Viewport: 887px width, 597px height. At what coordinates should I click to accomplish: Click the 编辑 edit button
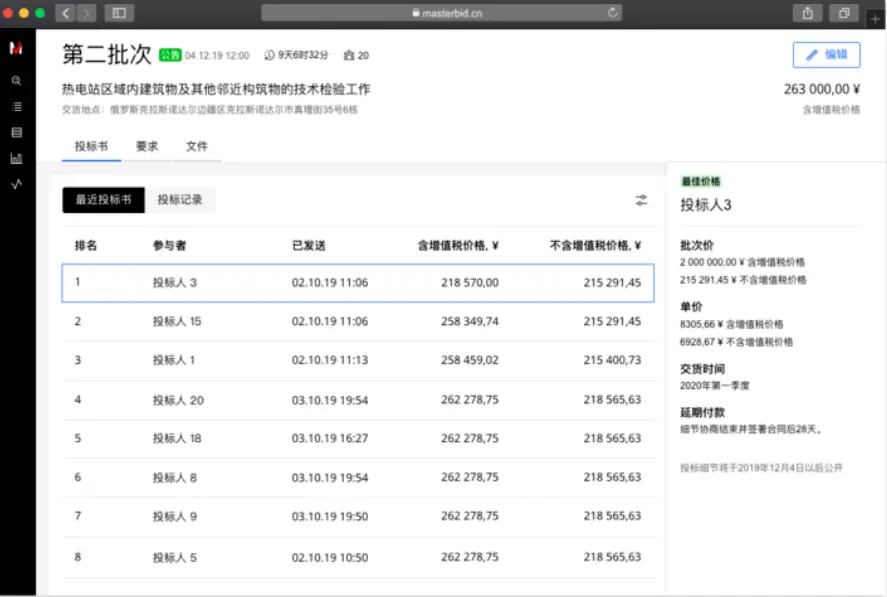click(826, 55)
